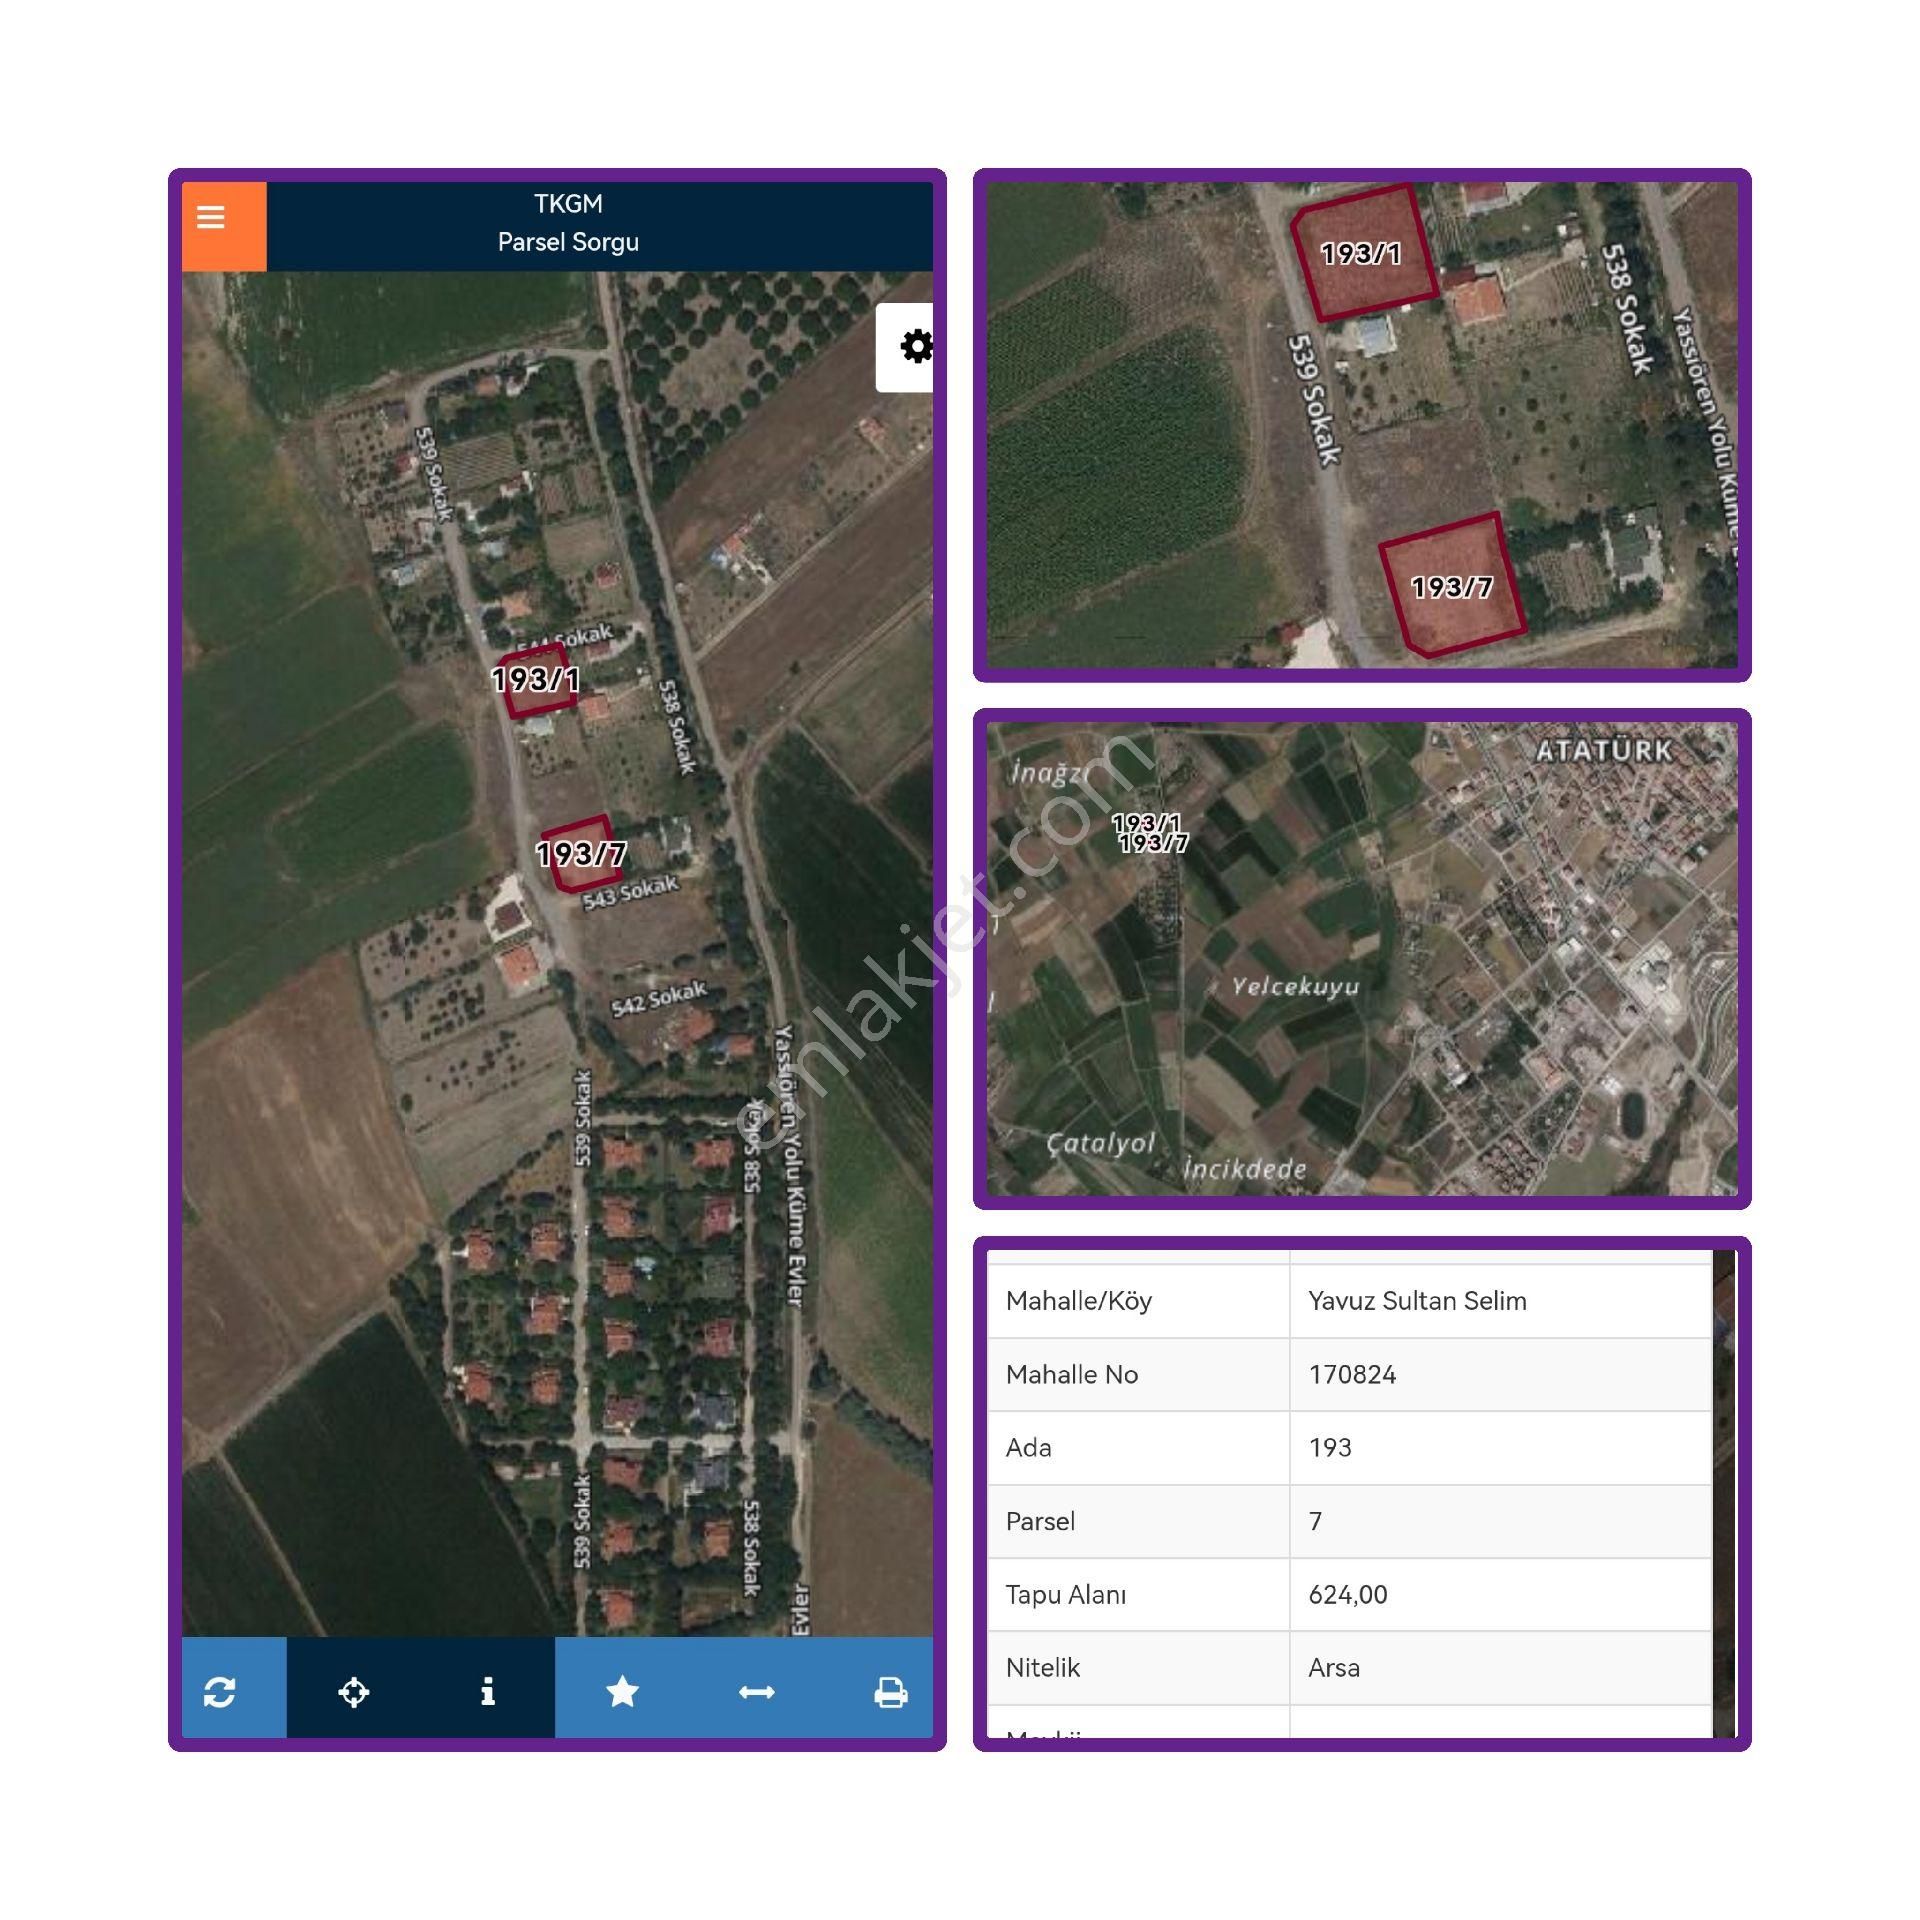Click the 'Yavuz Sultan Selim' value
The height and width of the screenshot is (1920, 1920).
click(x=1417, y=1301)
